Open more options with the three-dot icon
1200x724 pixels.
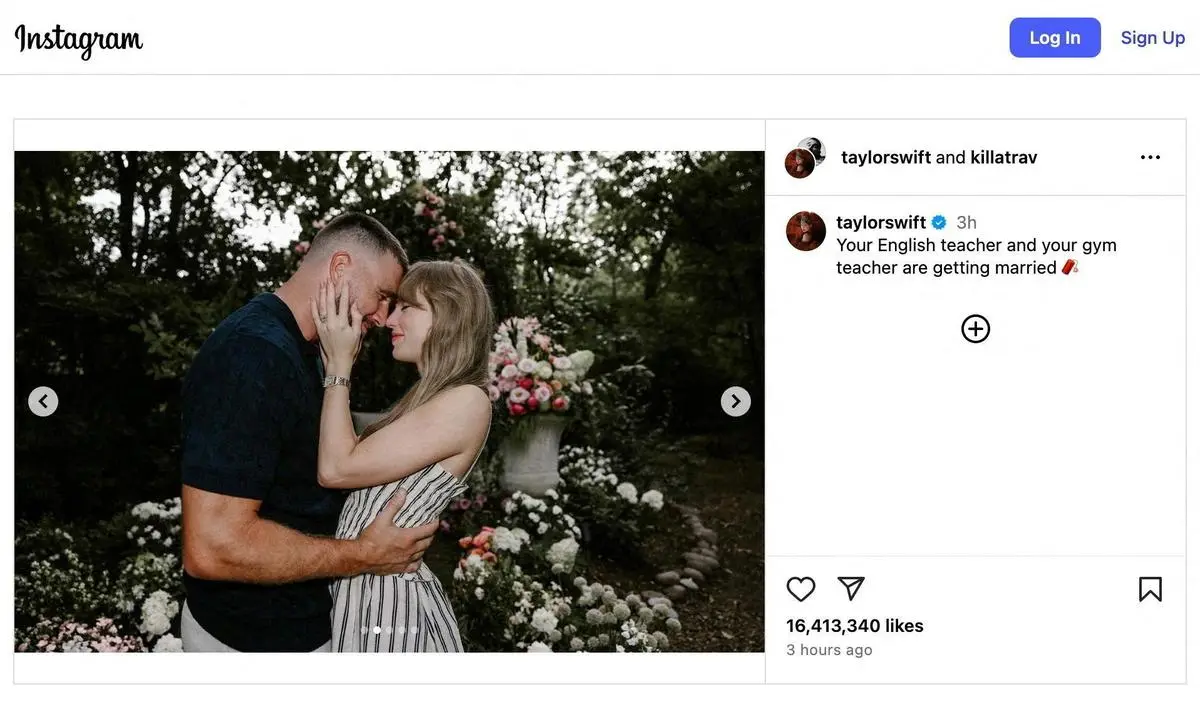click(x=1150, y=157)
